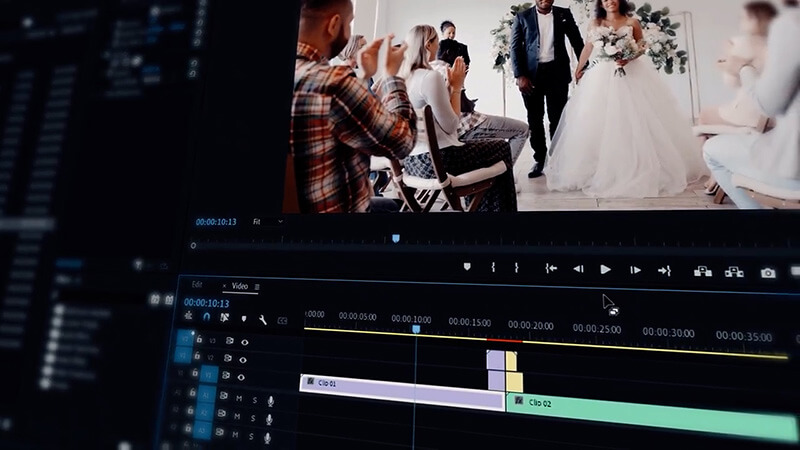Mute the first audio track with M
Viewport: 800px width, 450px height.
(238, 399)
